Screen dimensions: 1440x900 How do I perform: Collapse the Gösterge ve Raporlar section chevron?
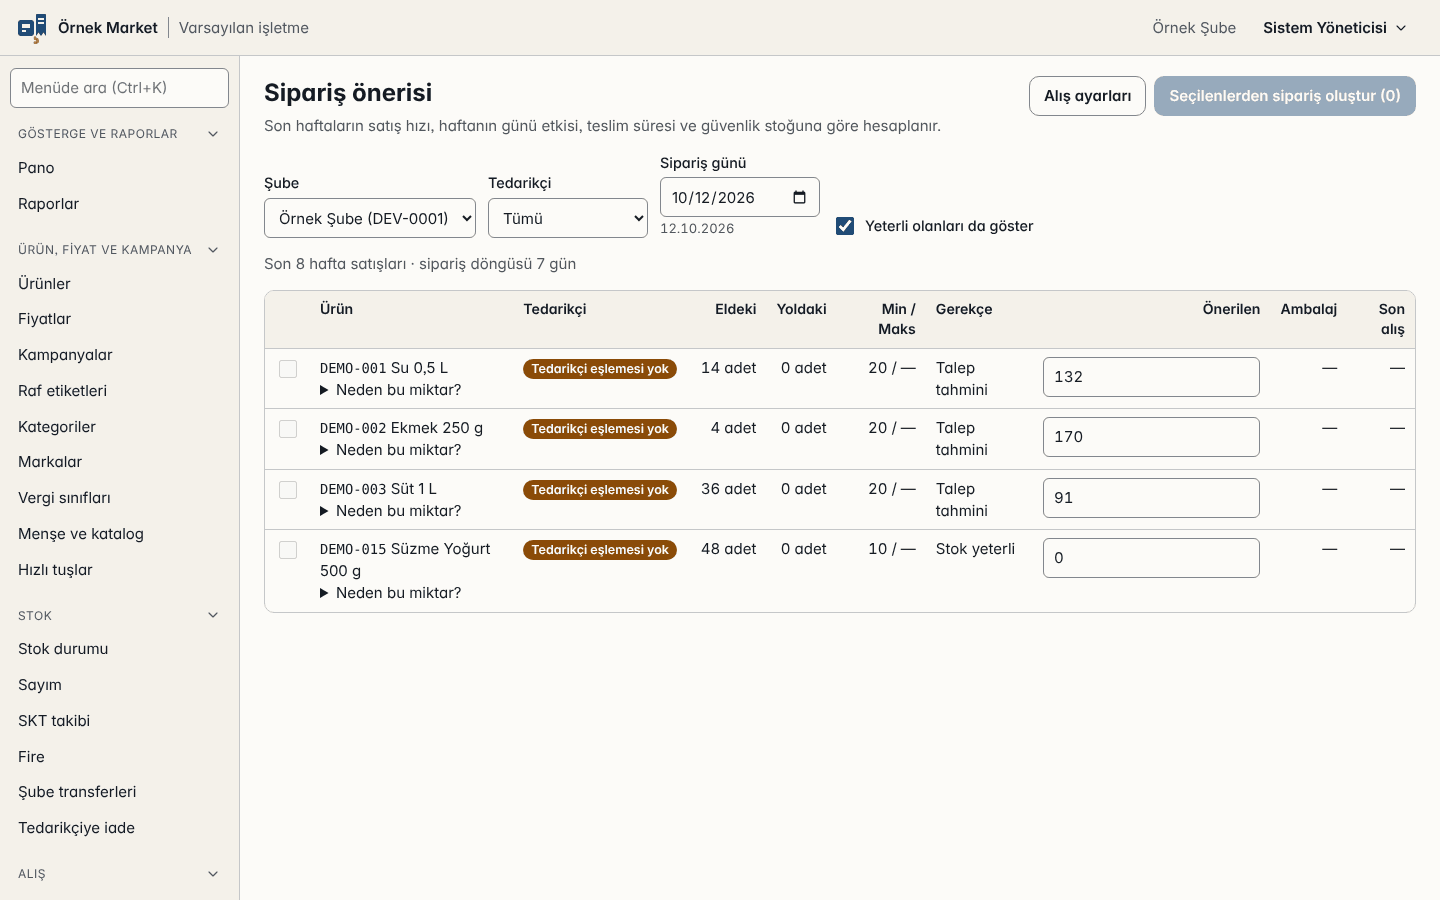(213, 134)
